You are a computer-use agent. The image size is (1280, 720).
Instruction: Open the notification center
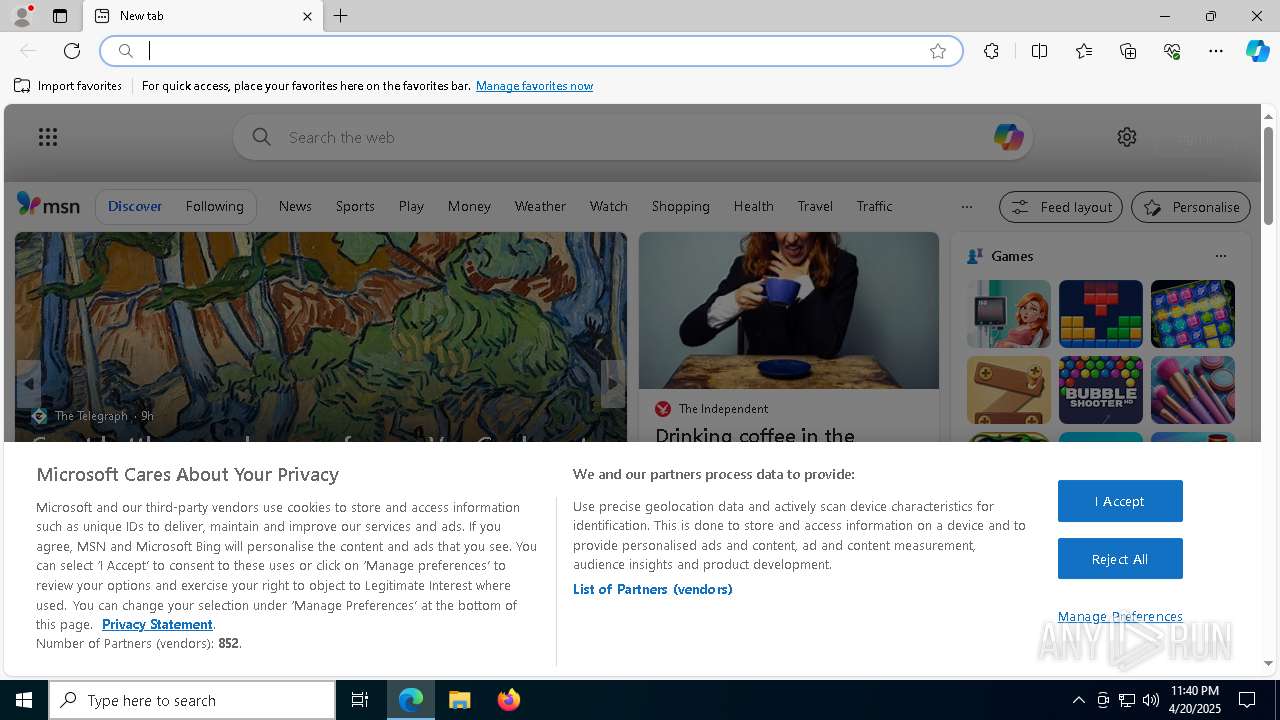coord(1247,700)
